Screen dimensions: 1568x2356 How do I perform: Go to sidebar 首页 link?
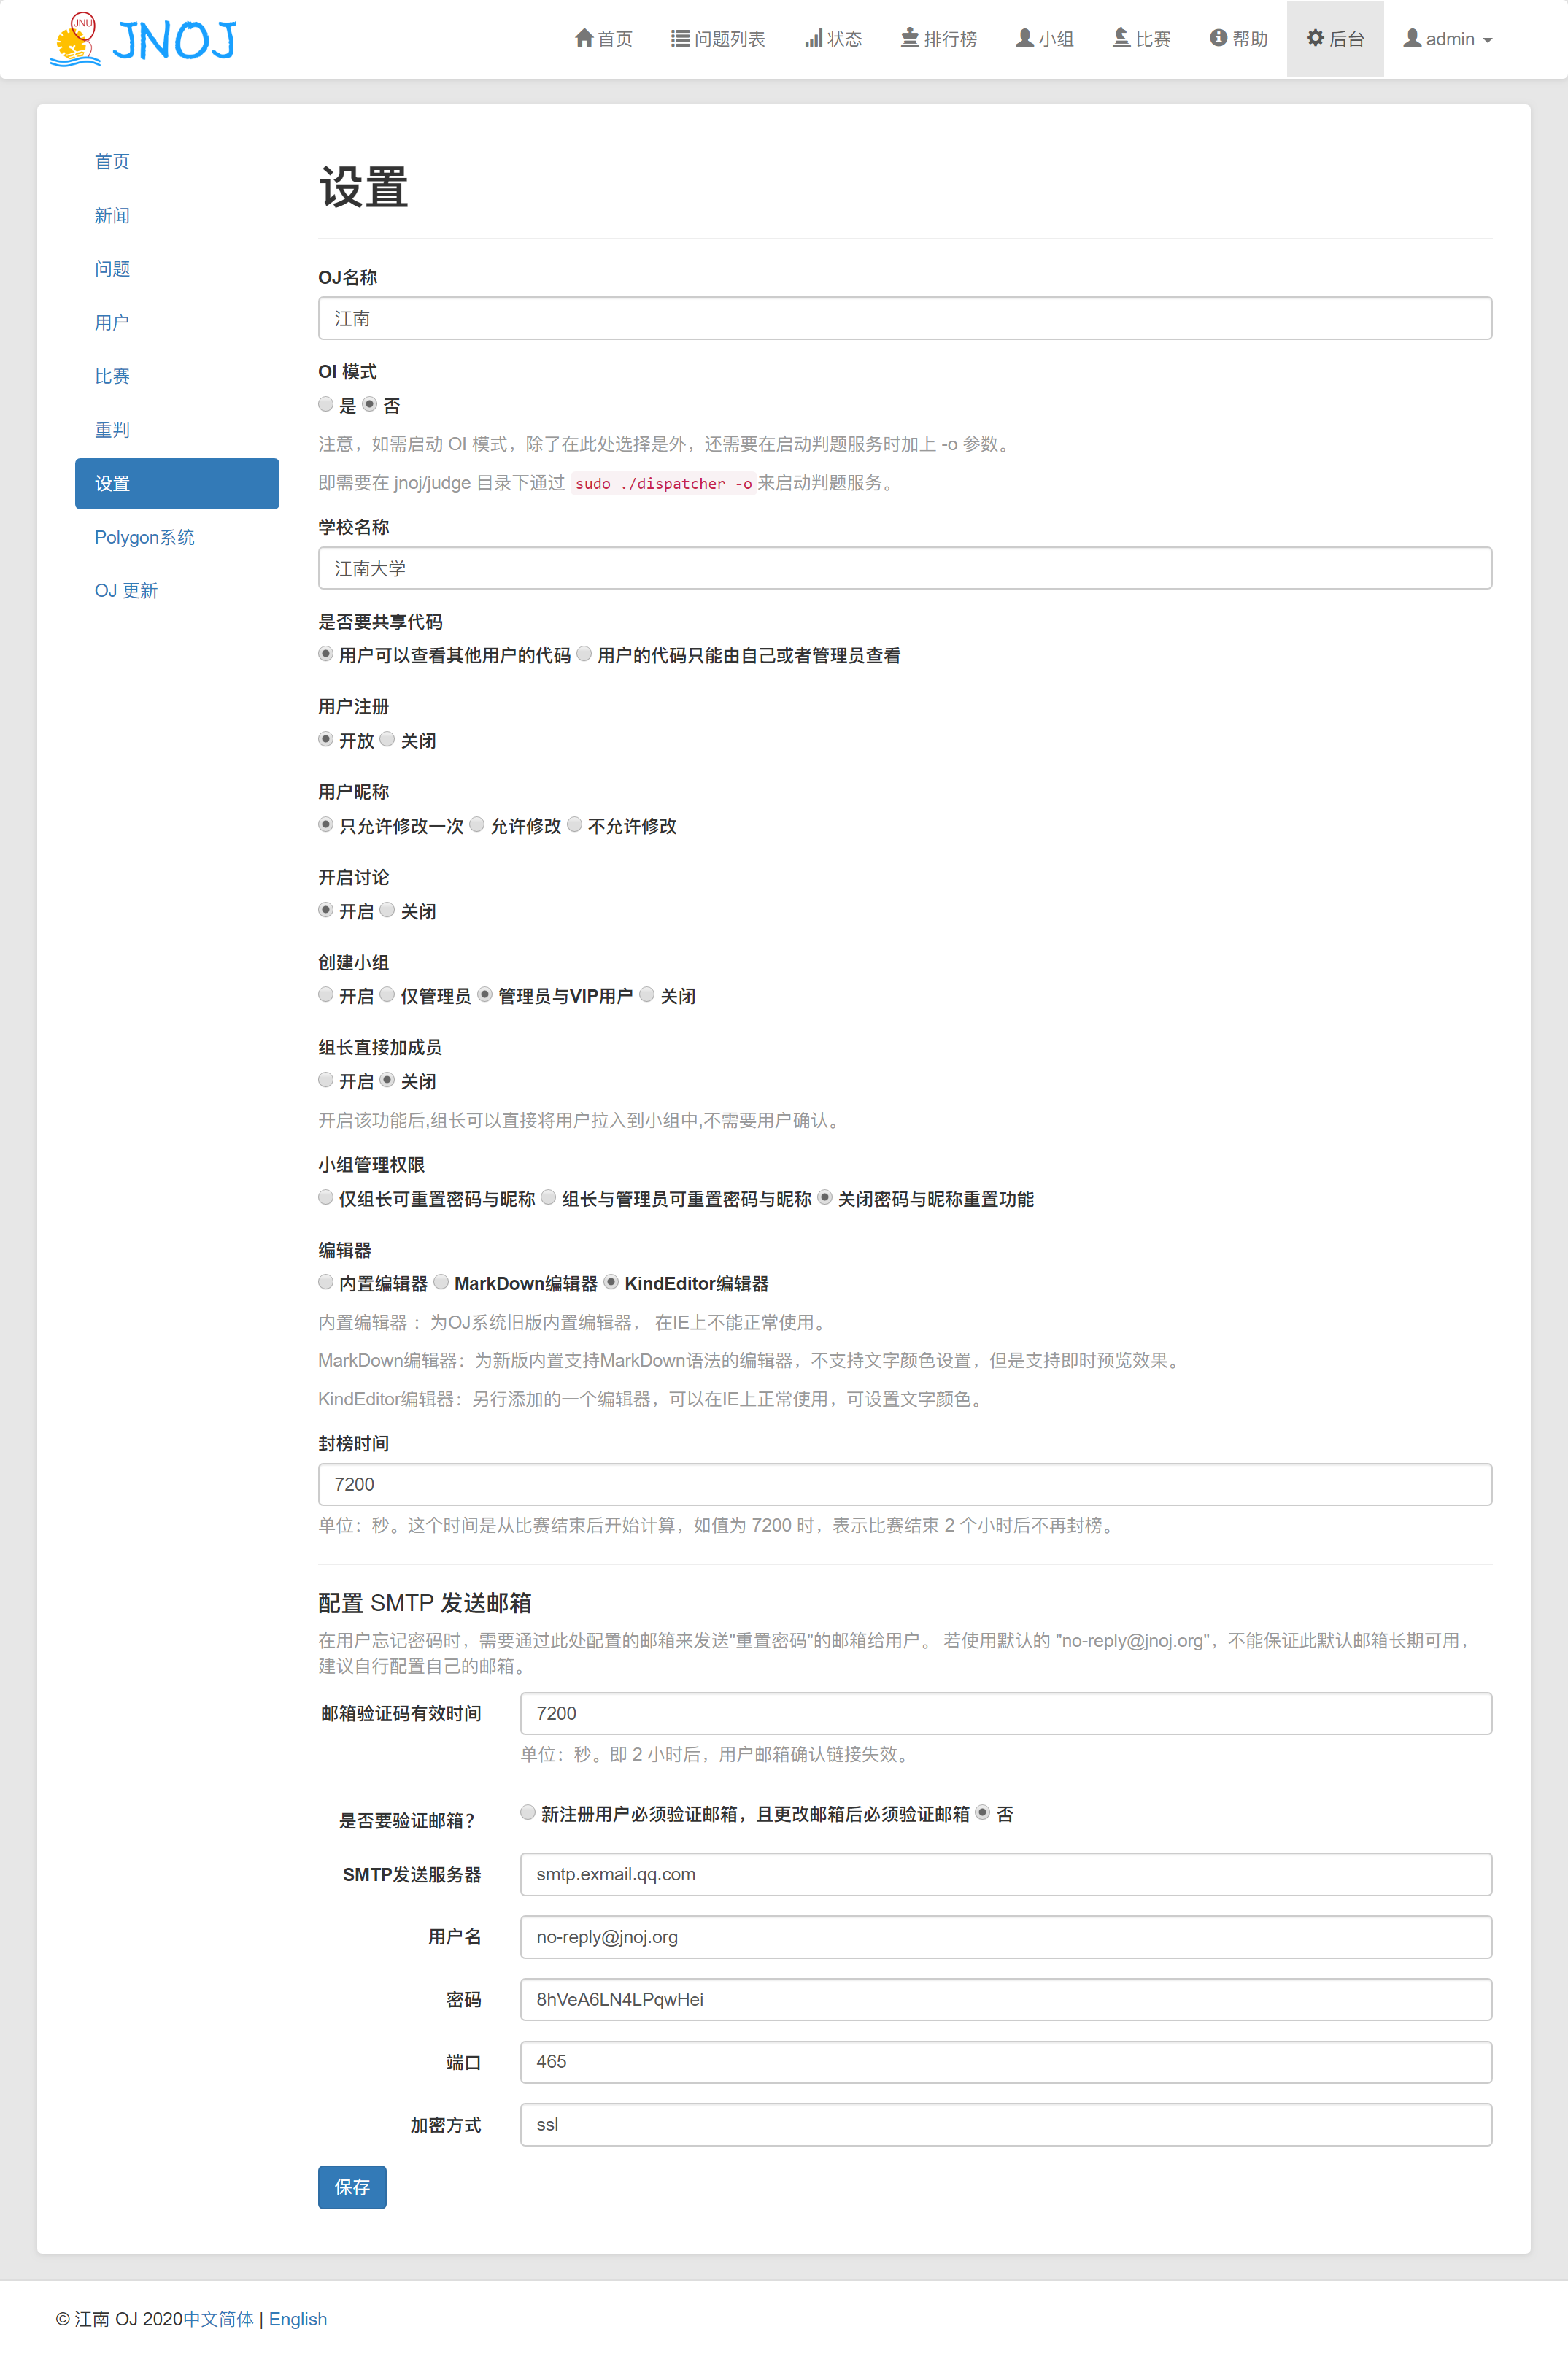(x=112, y=162)
